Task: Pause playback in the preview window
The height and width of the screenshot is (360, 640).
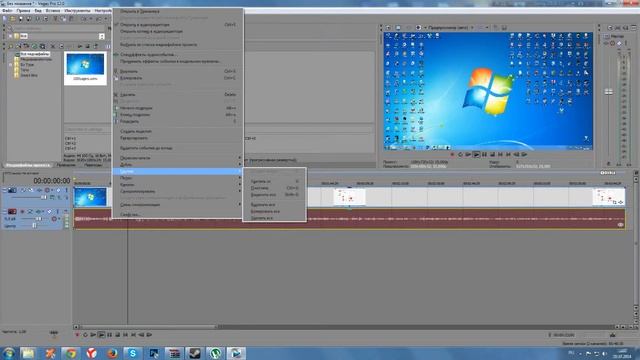Action: click(x=484, y=155)
